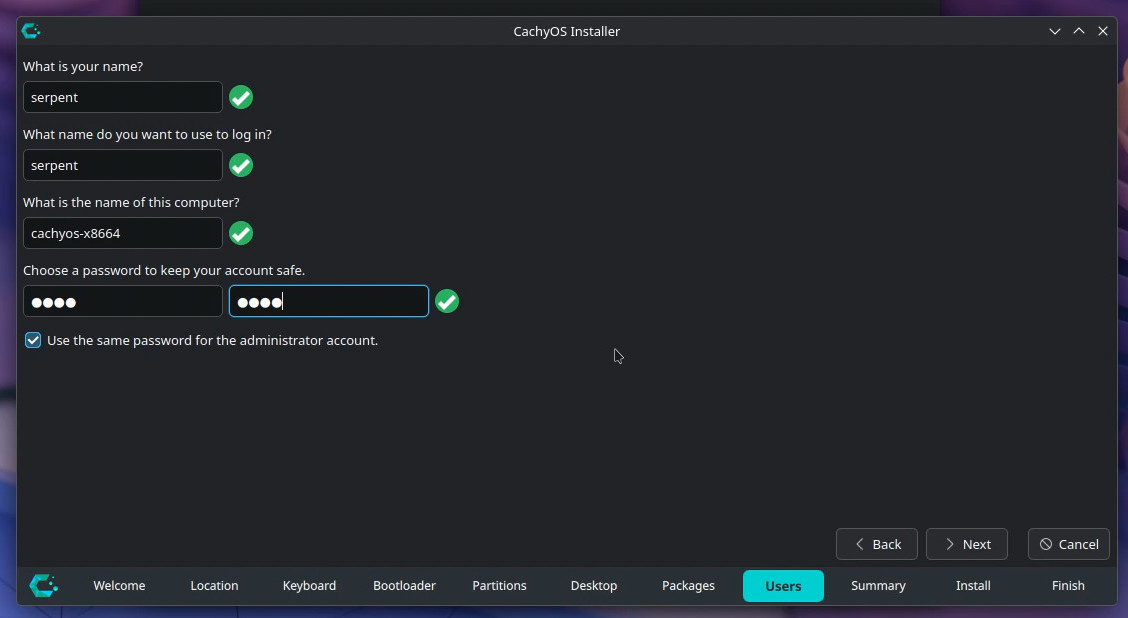Click the CachyOS Installer window title
This screenshot has width=1128, height=618.
coord(566,31)
